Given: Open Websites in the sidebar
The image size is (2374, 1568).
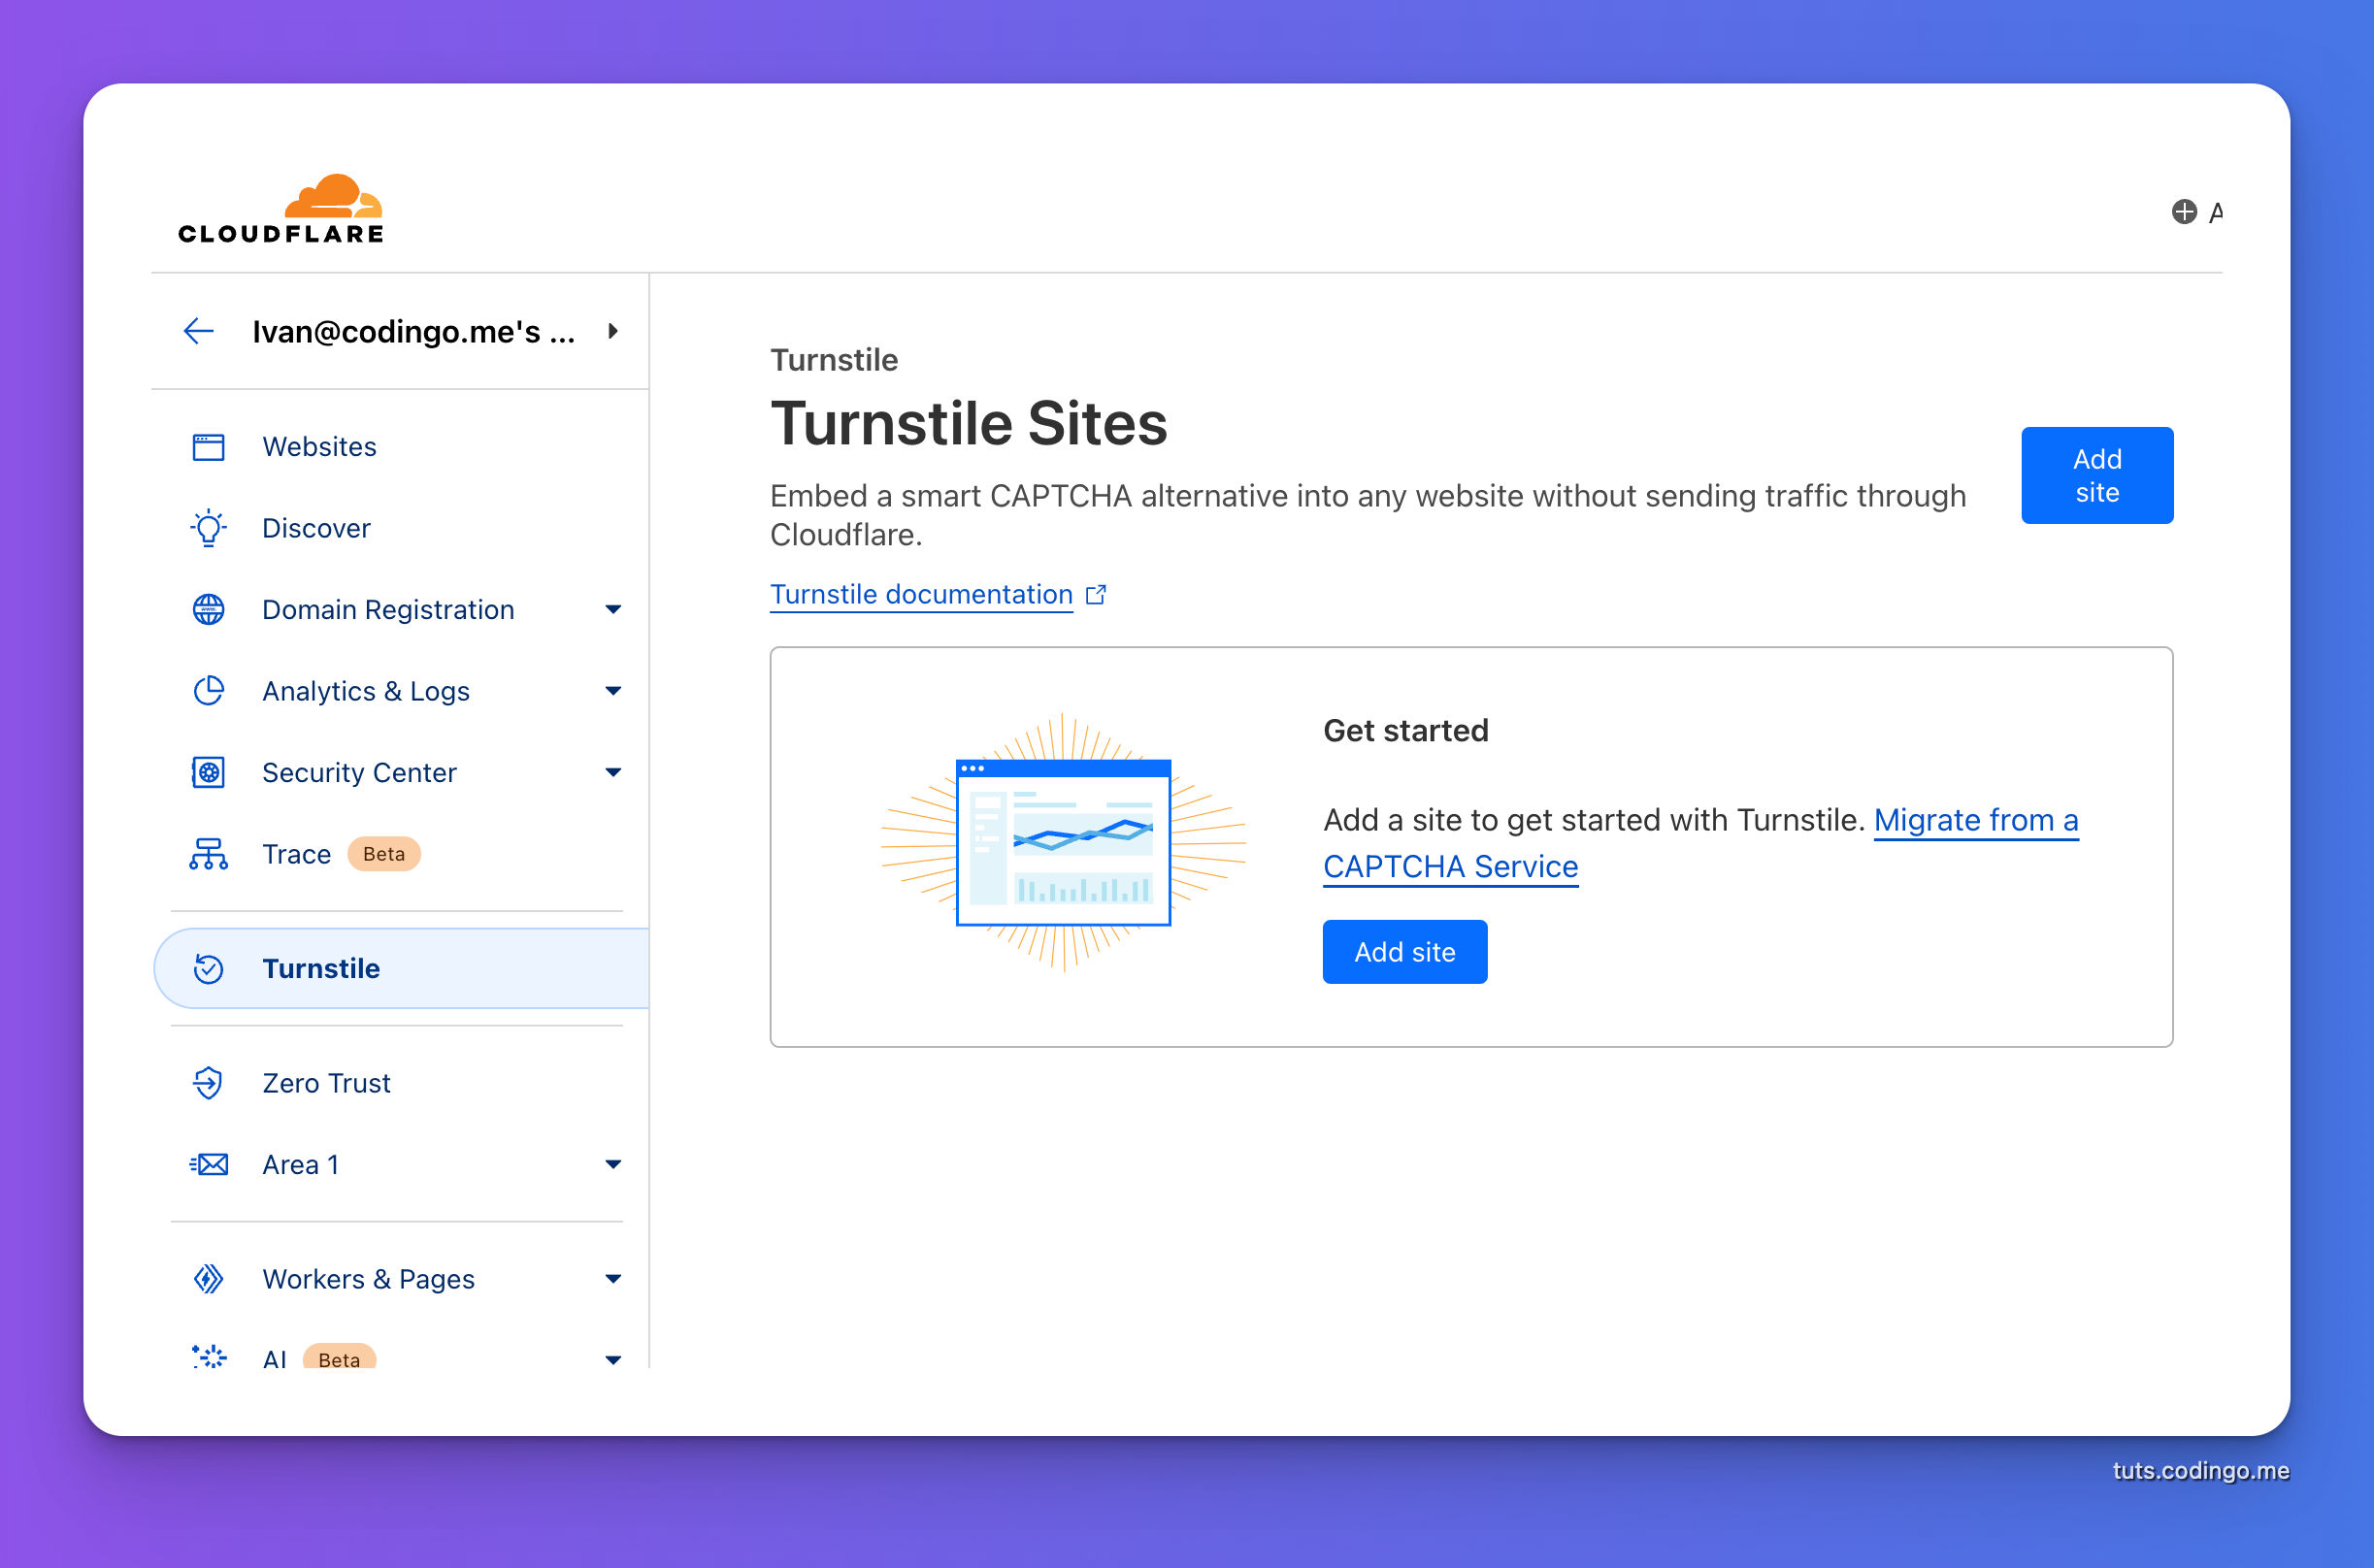Looking at the screenshot, I should click(x=400, y=447).
